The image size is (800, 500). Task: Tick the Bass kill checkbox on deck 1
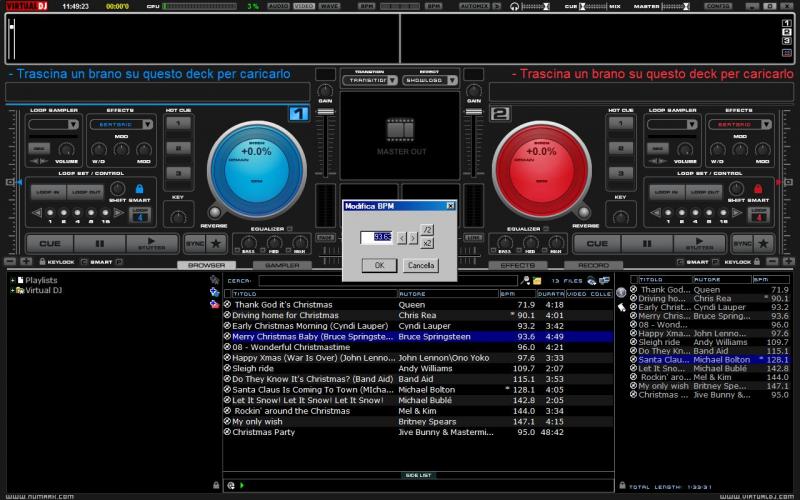point(237,251)
